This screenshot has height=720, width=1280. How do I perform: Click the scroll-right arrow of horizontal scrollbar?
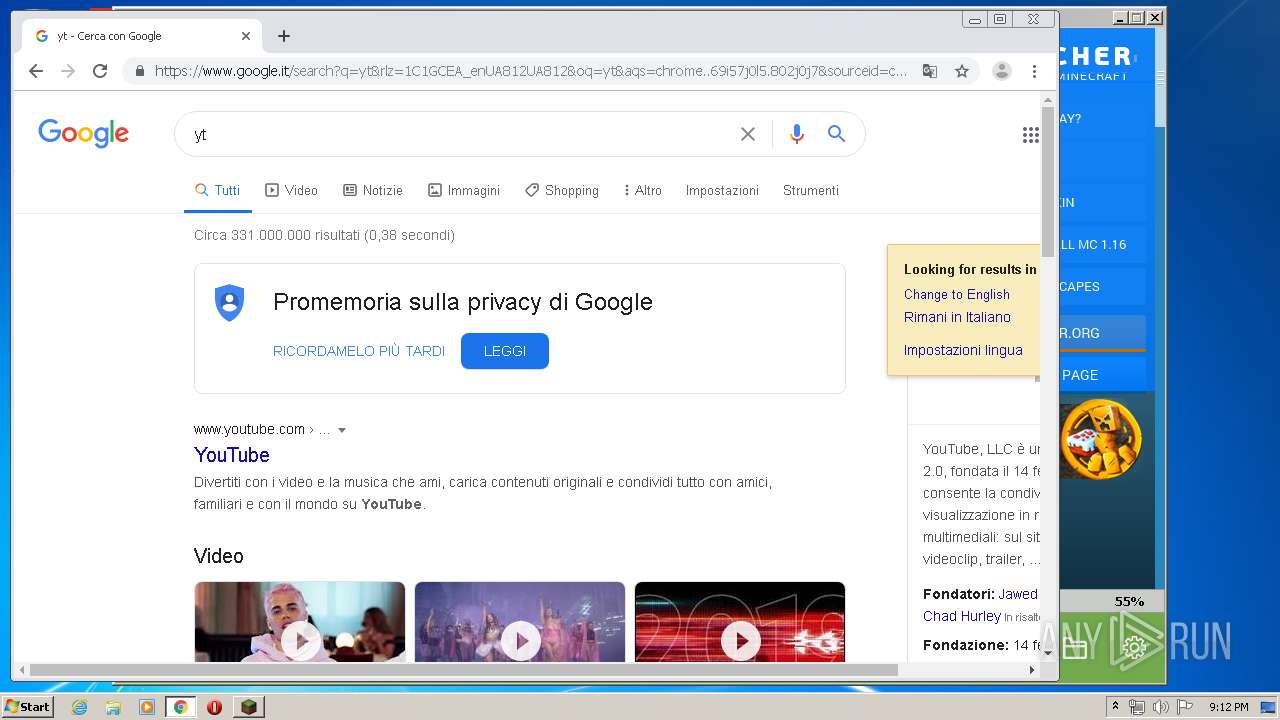point(1032,670)
